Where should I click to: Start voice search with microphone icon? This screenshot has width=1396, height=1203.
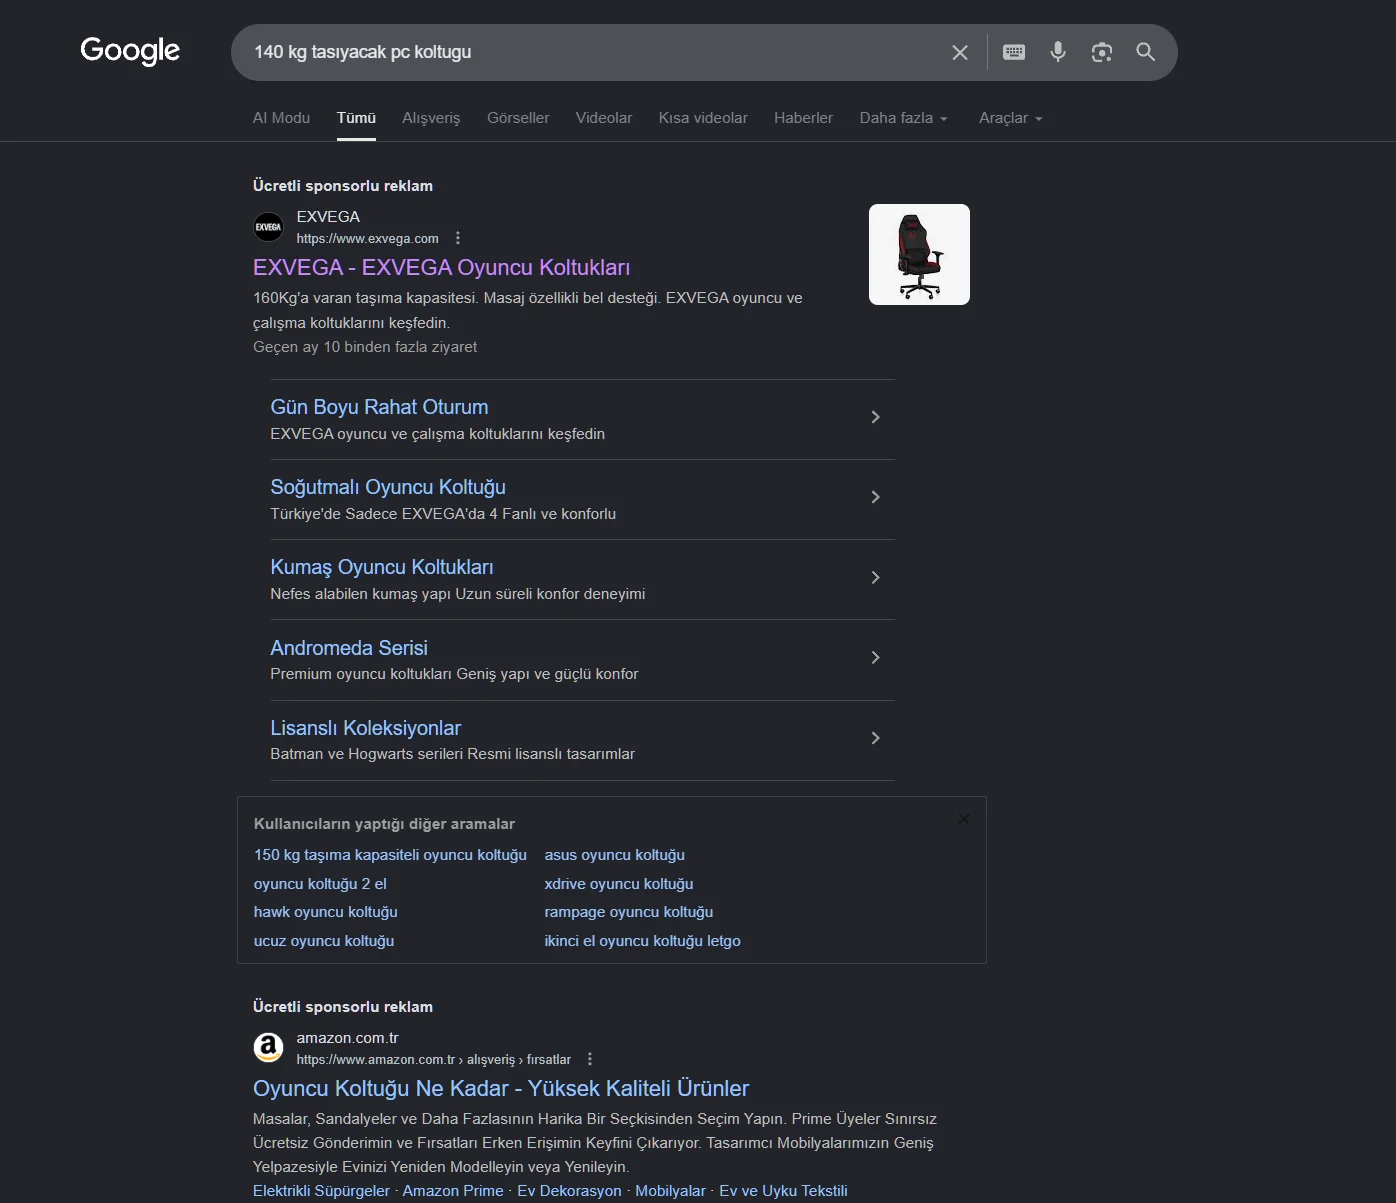pyautogui.click(x=1058, y=52)
